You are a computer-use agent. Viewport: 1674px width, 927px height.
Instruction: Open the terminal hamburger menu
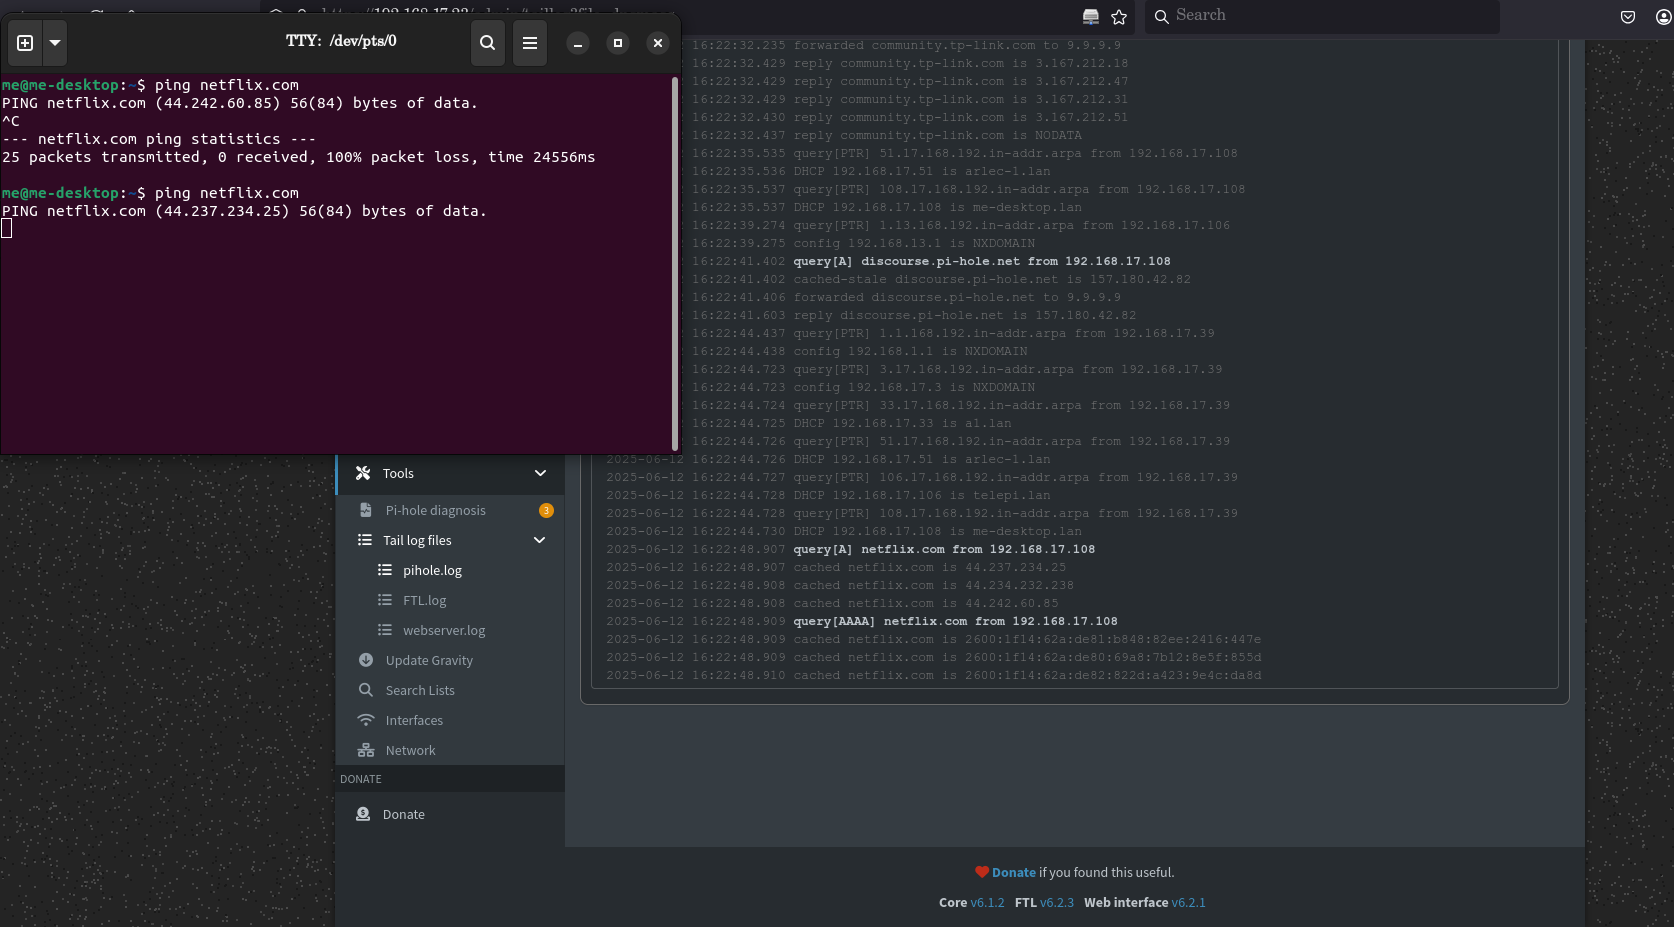click(x=530, y=43)
